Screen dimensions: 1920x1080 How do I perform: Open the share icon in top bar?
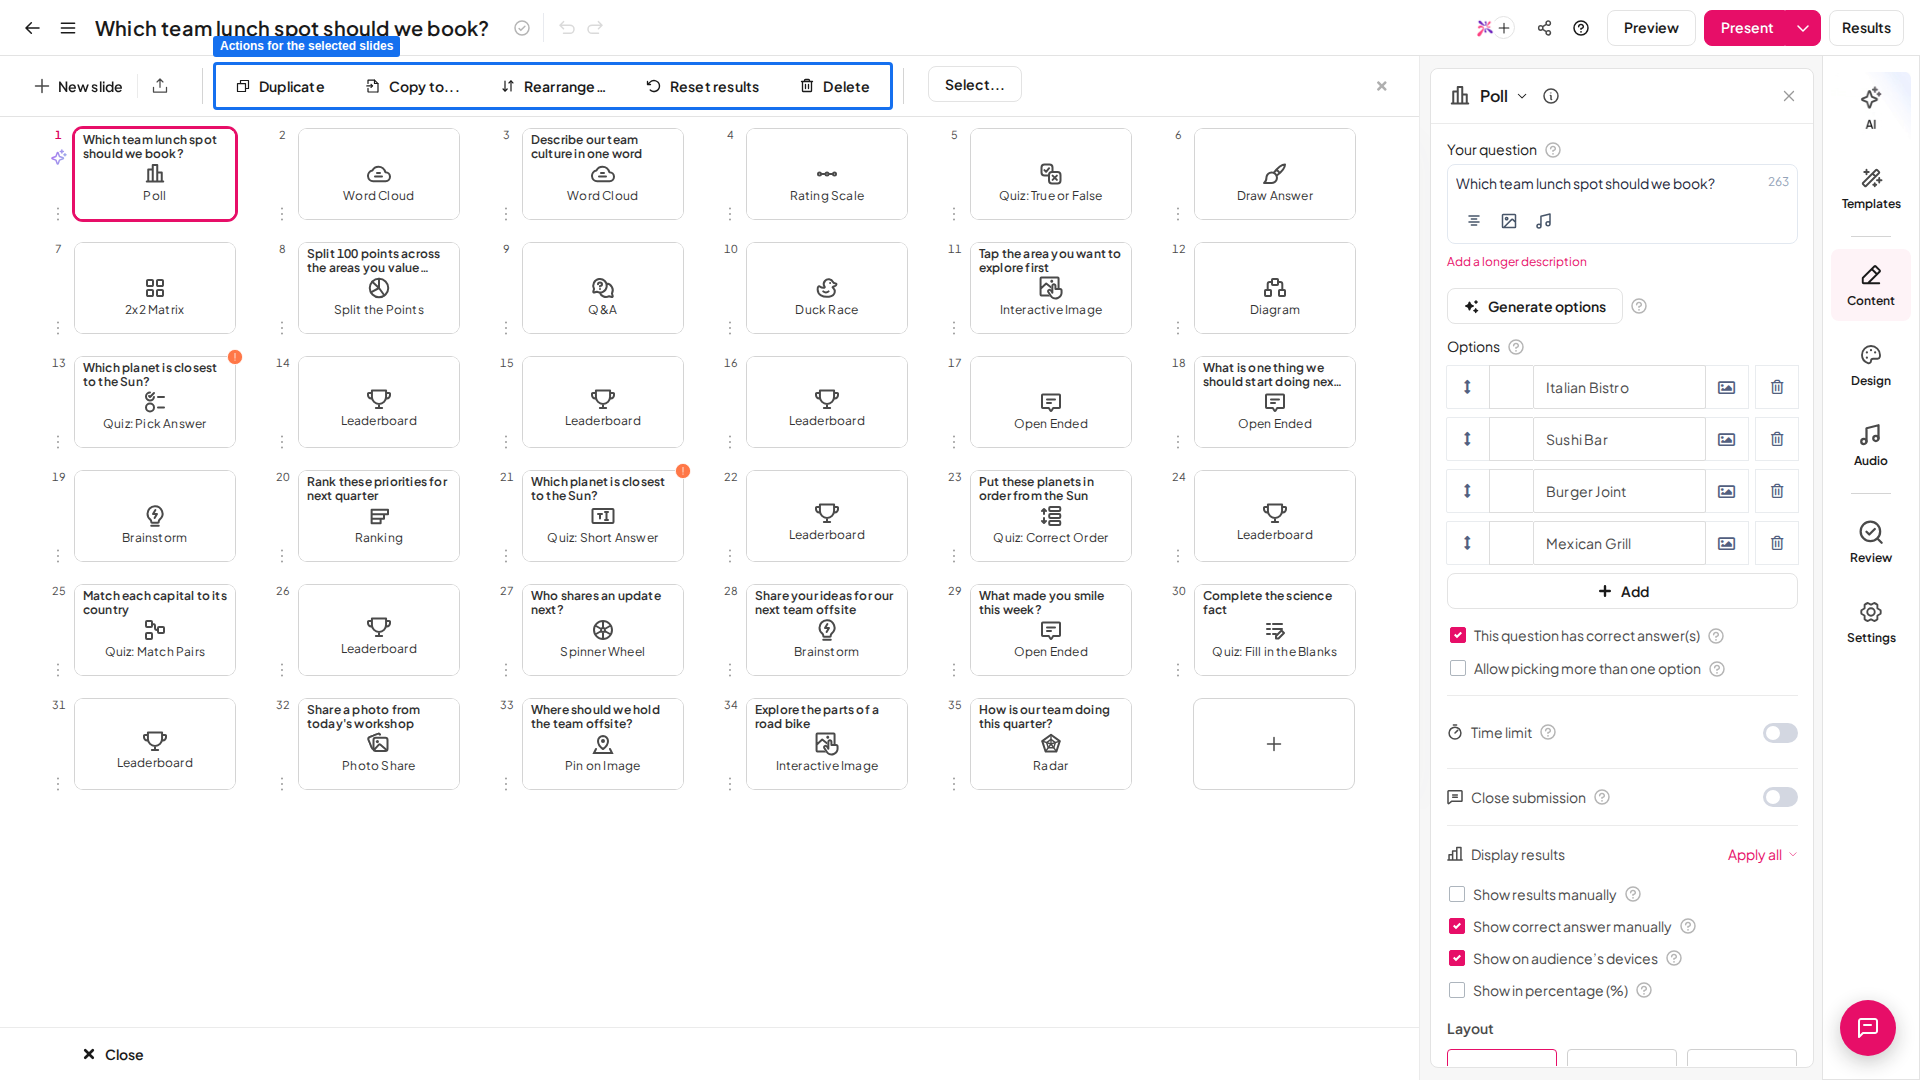tap(1545, 28)
